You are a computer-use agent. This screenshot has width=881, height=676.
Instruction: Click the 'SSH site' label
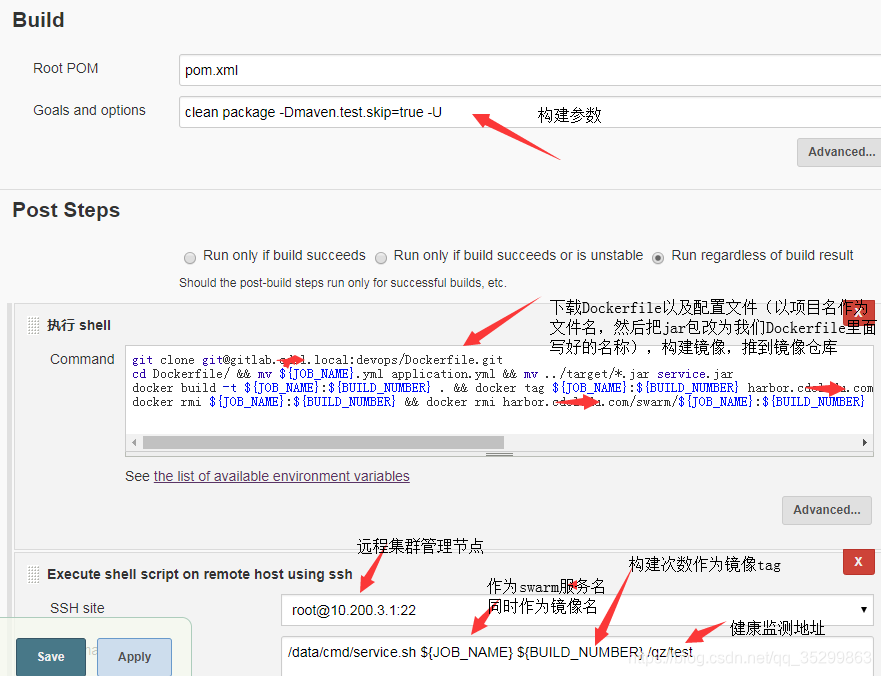(x=77, y=608)
